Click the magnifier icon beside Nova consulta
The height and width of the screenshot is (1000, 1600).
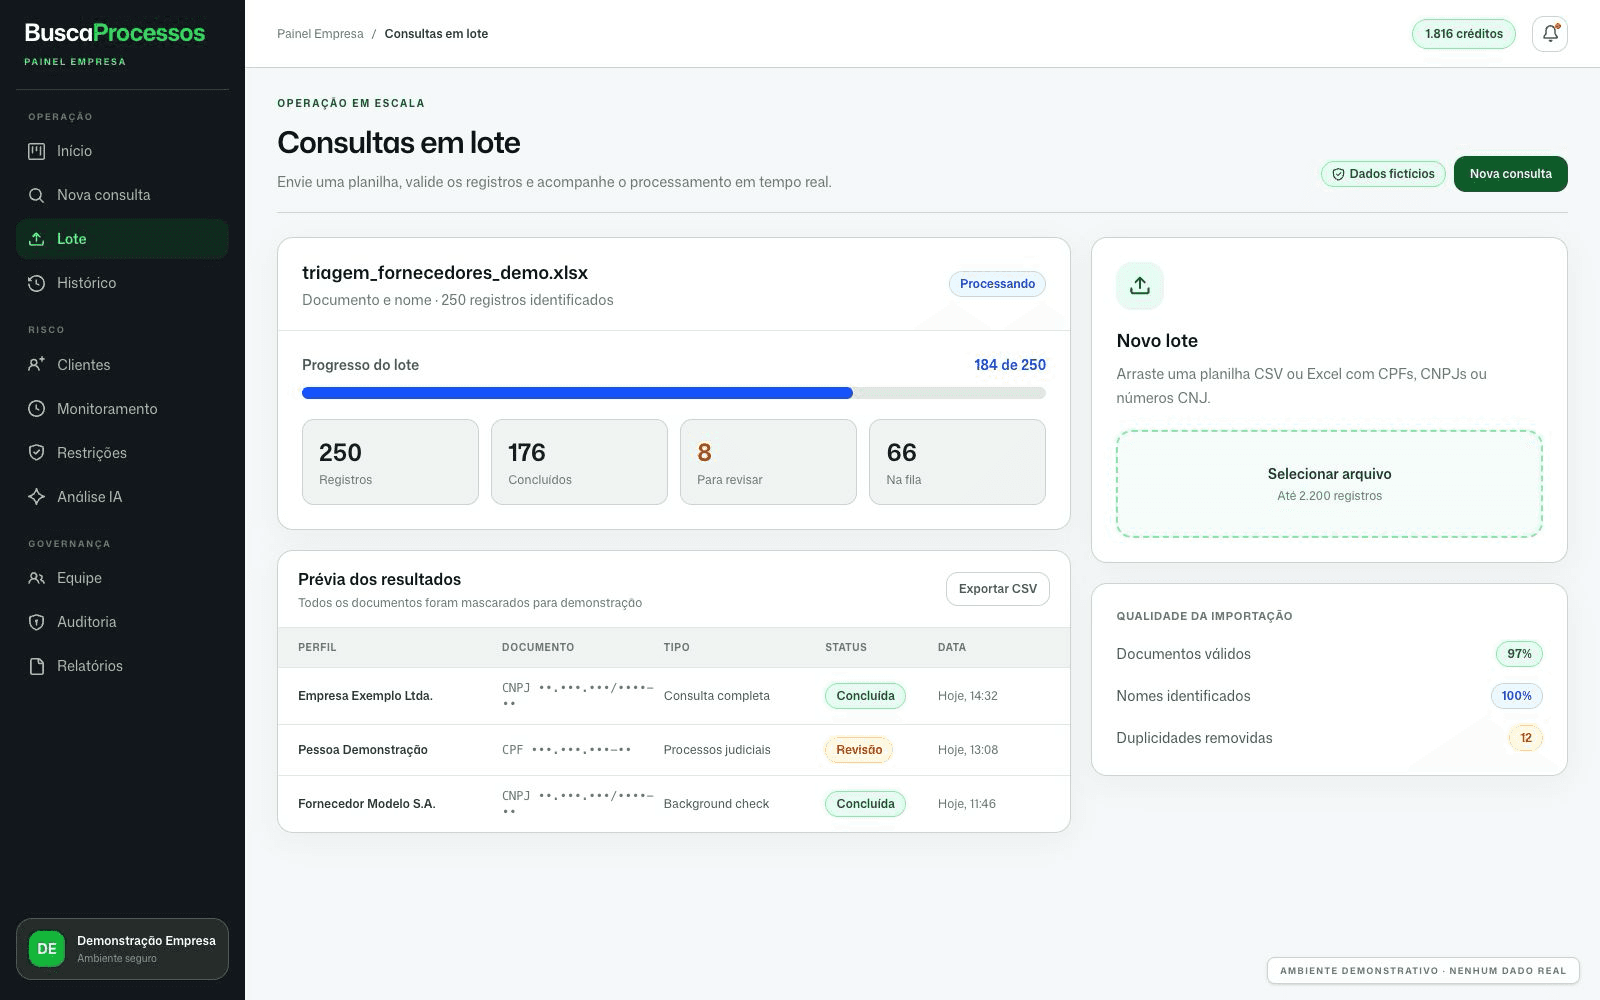(37, 195)
